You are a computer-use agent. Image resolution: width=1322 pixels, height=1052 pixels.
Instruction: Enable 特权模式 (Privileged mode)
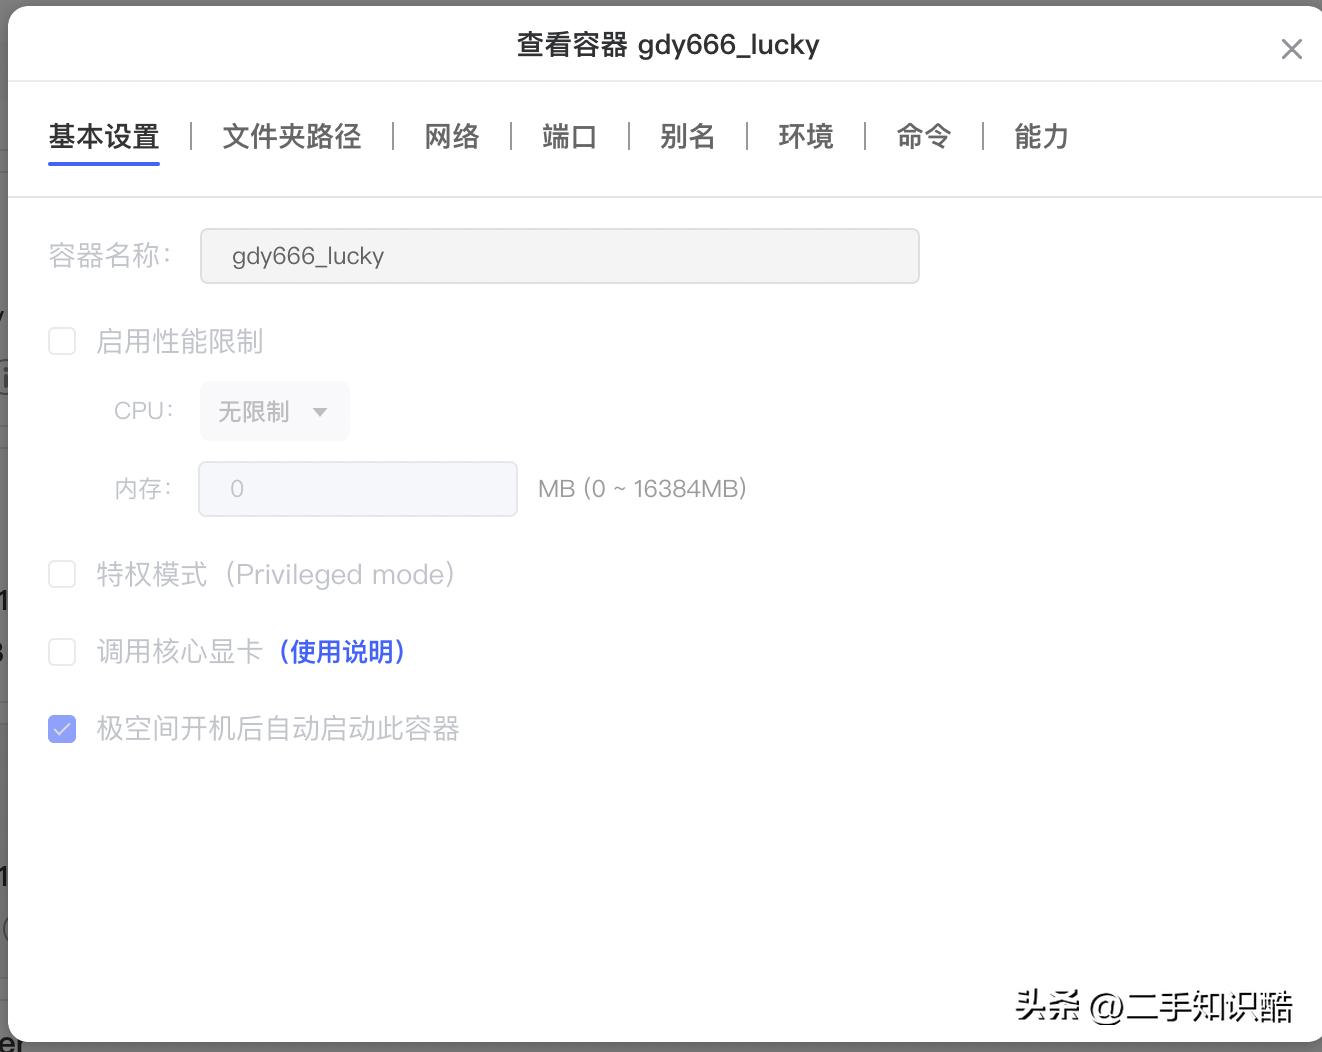[x=62, y=574]
